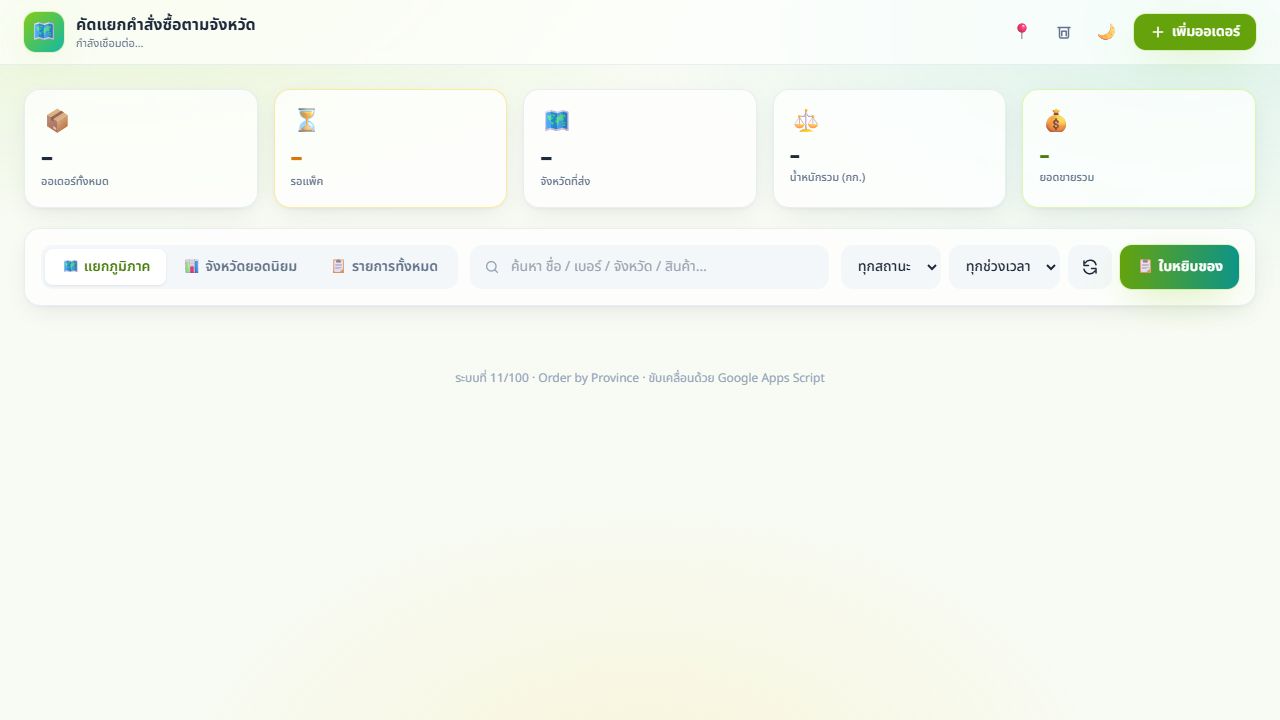This screenshot has height=720, width=1280.
Task: Click the magnifier search icon
Action: (x=492, y=267)
